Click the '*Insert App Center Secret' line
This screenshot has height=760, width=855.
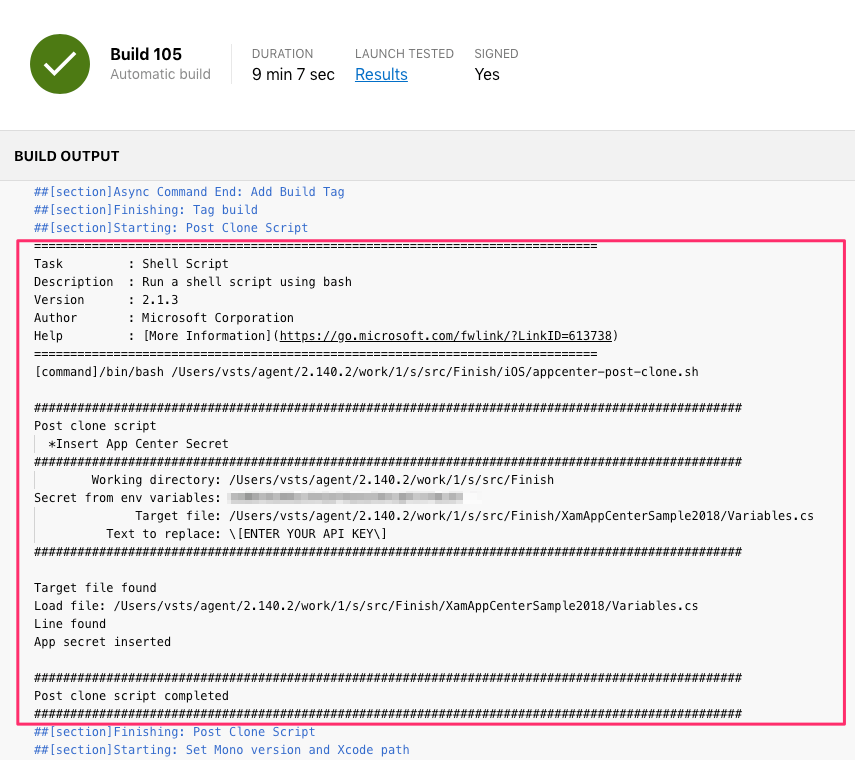coord(138,444)
